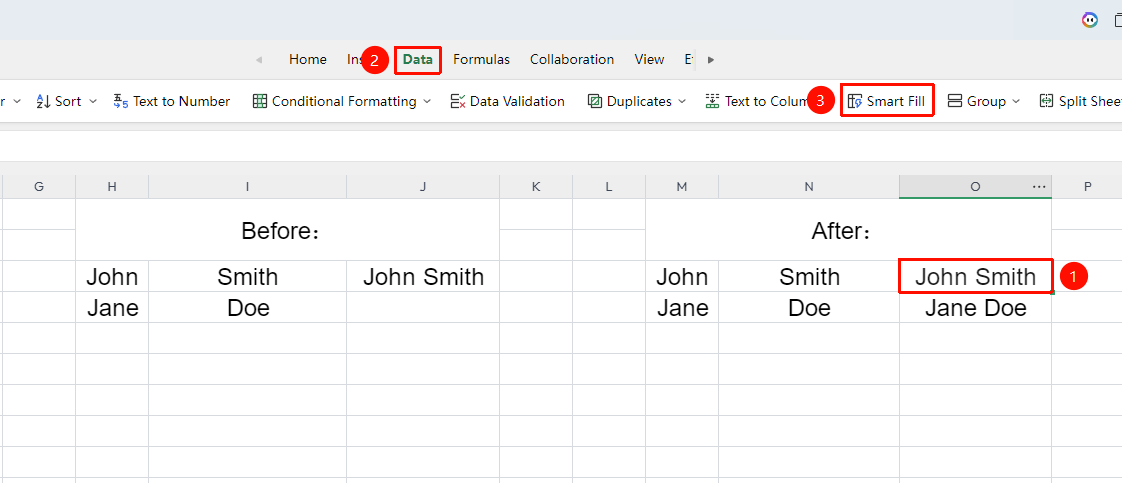The height and width of the screenshot is (483, 1122).
Task: Select column P header
Action: [1088, 187]
